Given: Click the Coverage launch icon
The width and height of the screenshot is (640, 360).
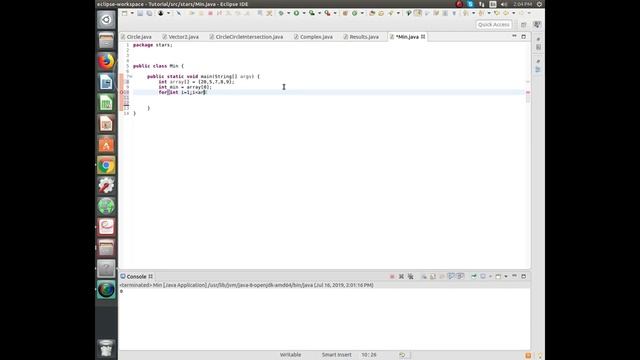Looking at the screenshot, I should pos(312,13).
